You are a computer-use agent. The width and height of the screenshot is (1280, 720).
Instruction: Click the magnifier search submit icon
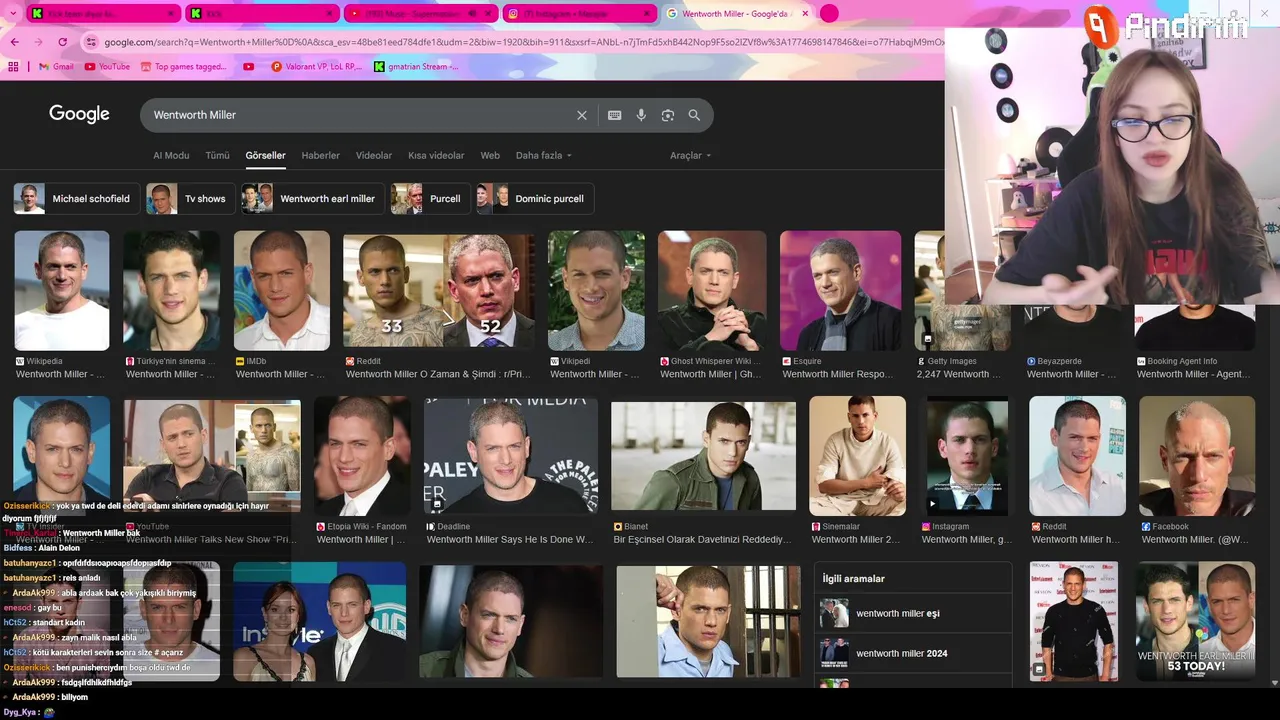[694, 115]
